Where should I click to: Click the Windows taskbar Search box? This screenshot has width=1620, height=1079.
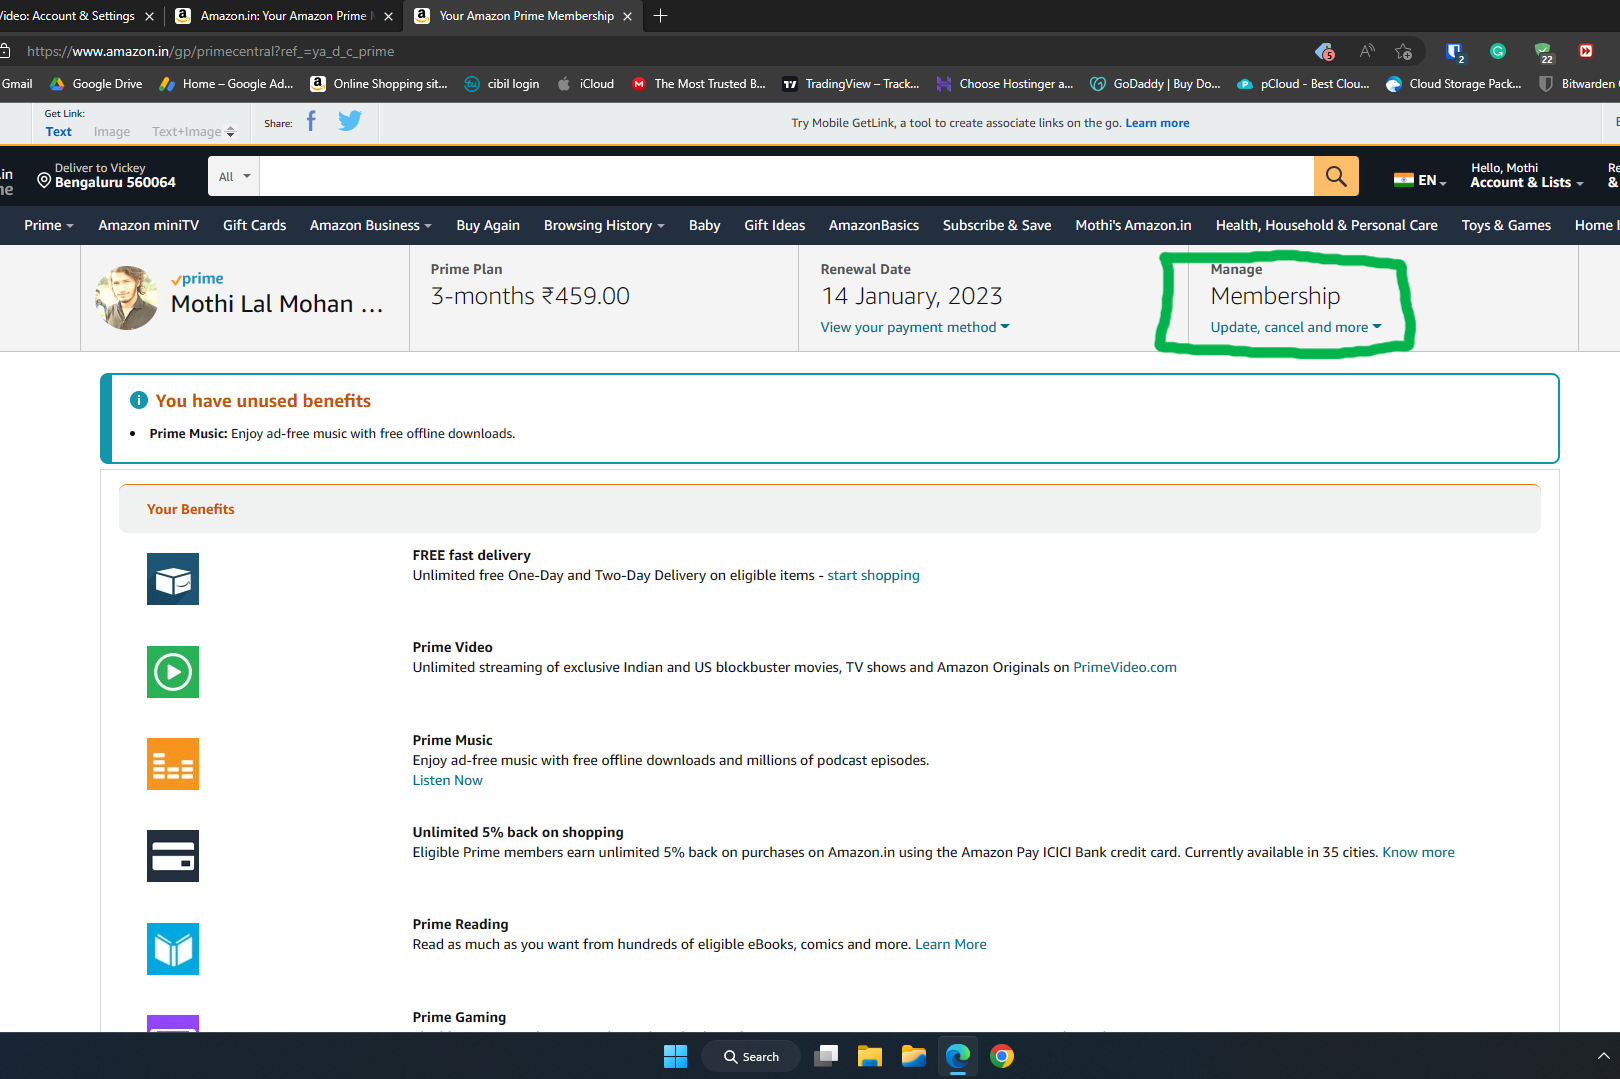(751, 1056)
